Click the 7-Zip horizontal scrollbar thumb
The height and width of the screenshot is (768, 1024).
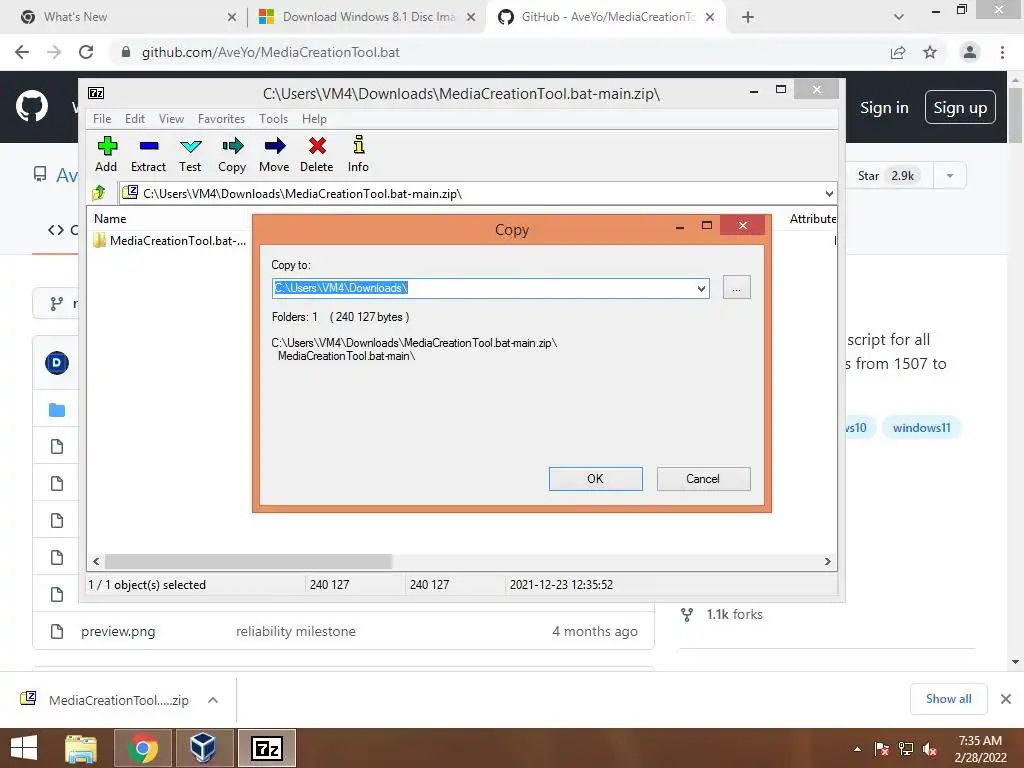248,562
